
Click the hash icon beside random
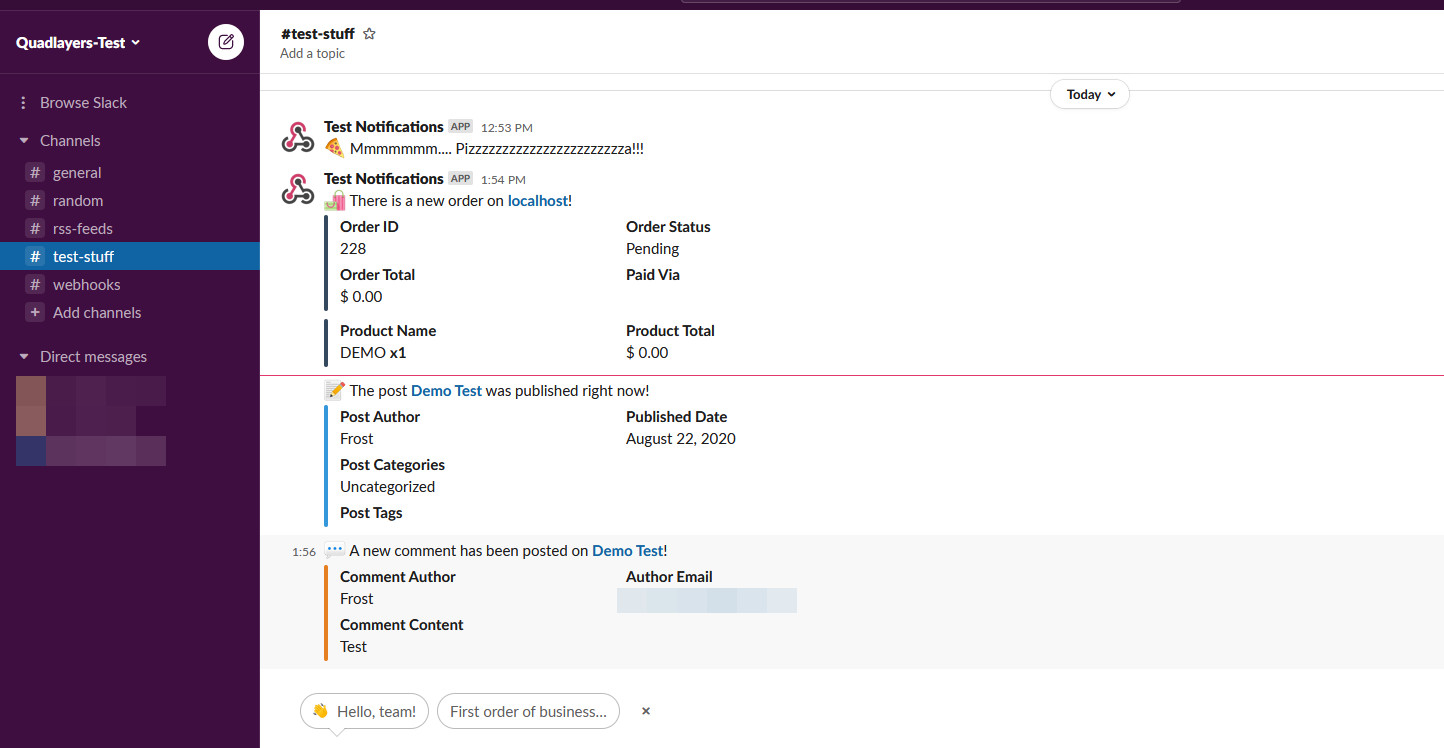35,201
